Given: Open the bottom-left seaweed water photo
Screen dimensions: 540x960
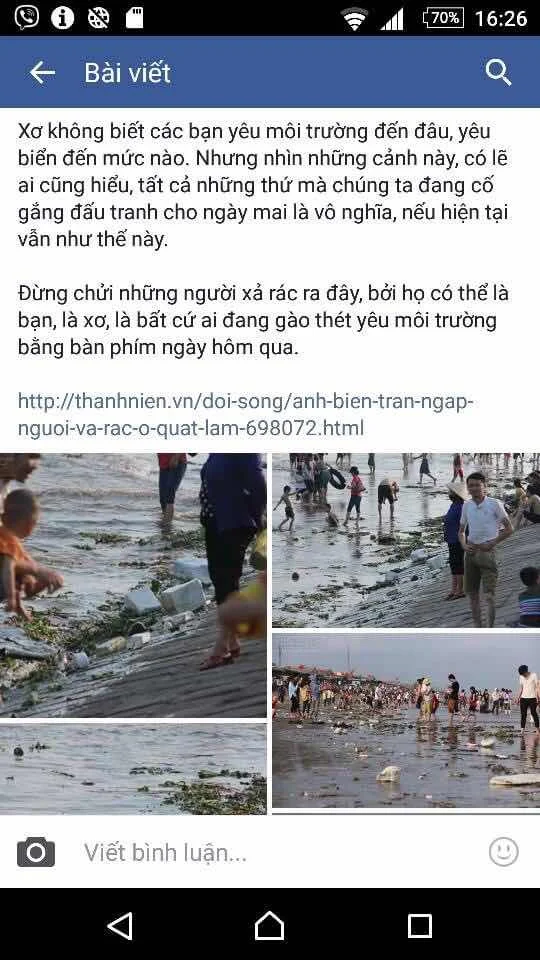Looking at the screenshot, I should coord(133,769).
